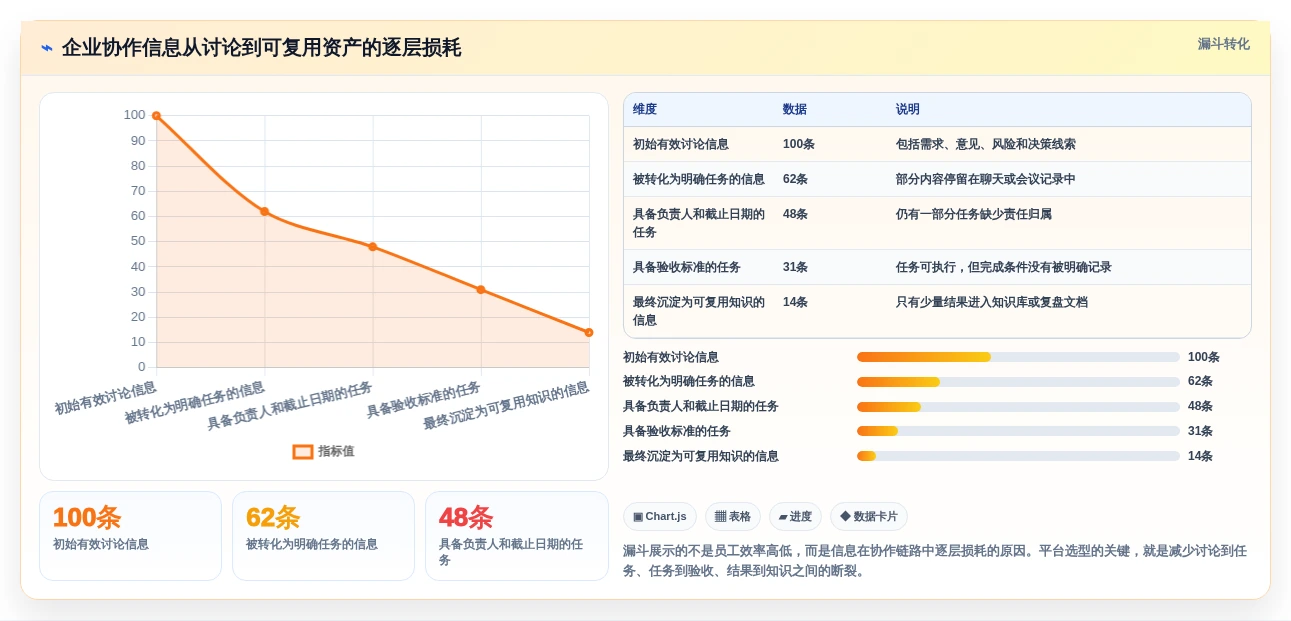Toggle the 指标值 legend swatch

tap(303, 452)
